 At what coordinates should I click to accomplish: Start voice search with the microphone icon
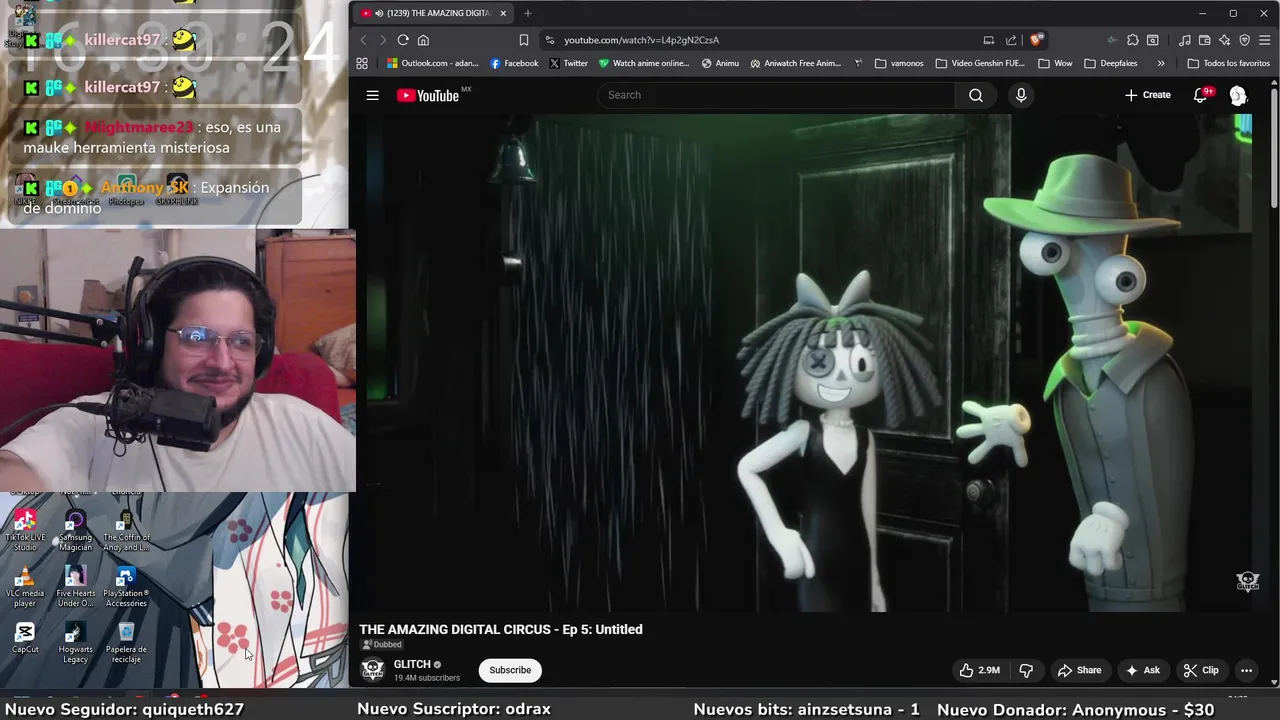coord(1021,95)
